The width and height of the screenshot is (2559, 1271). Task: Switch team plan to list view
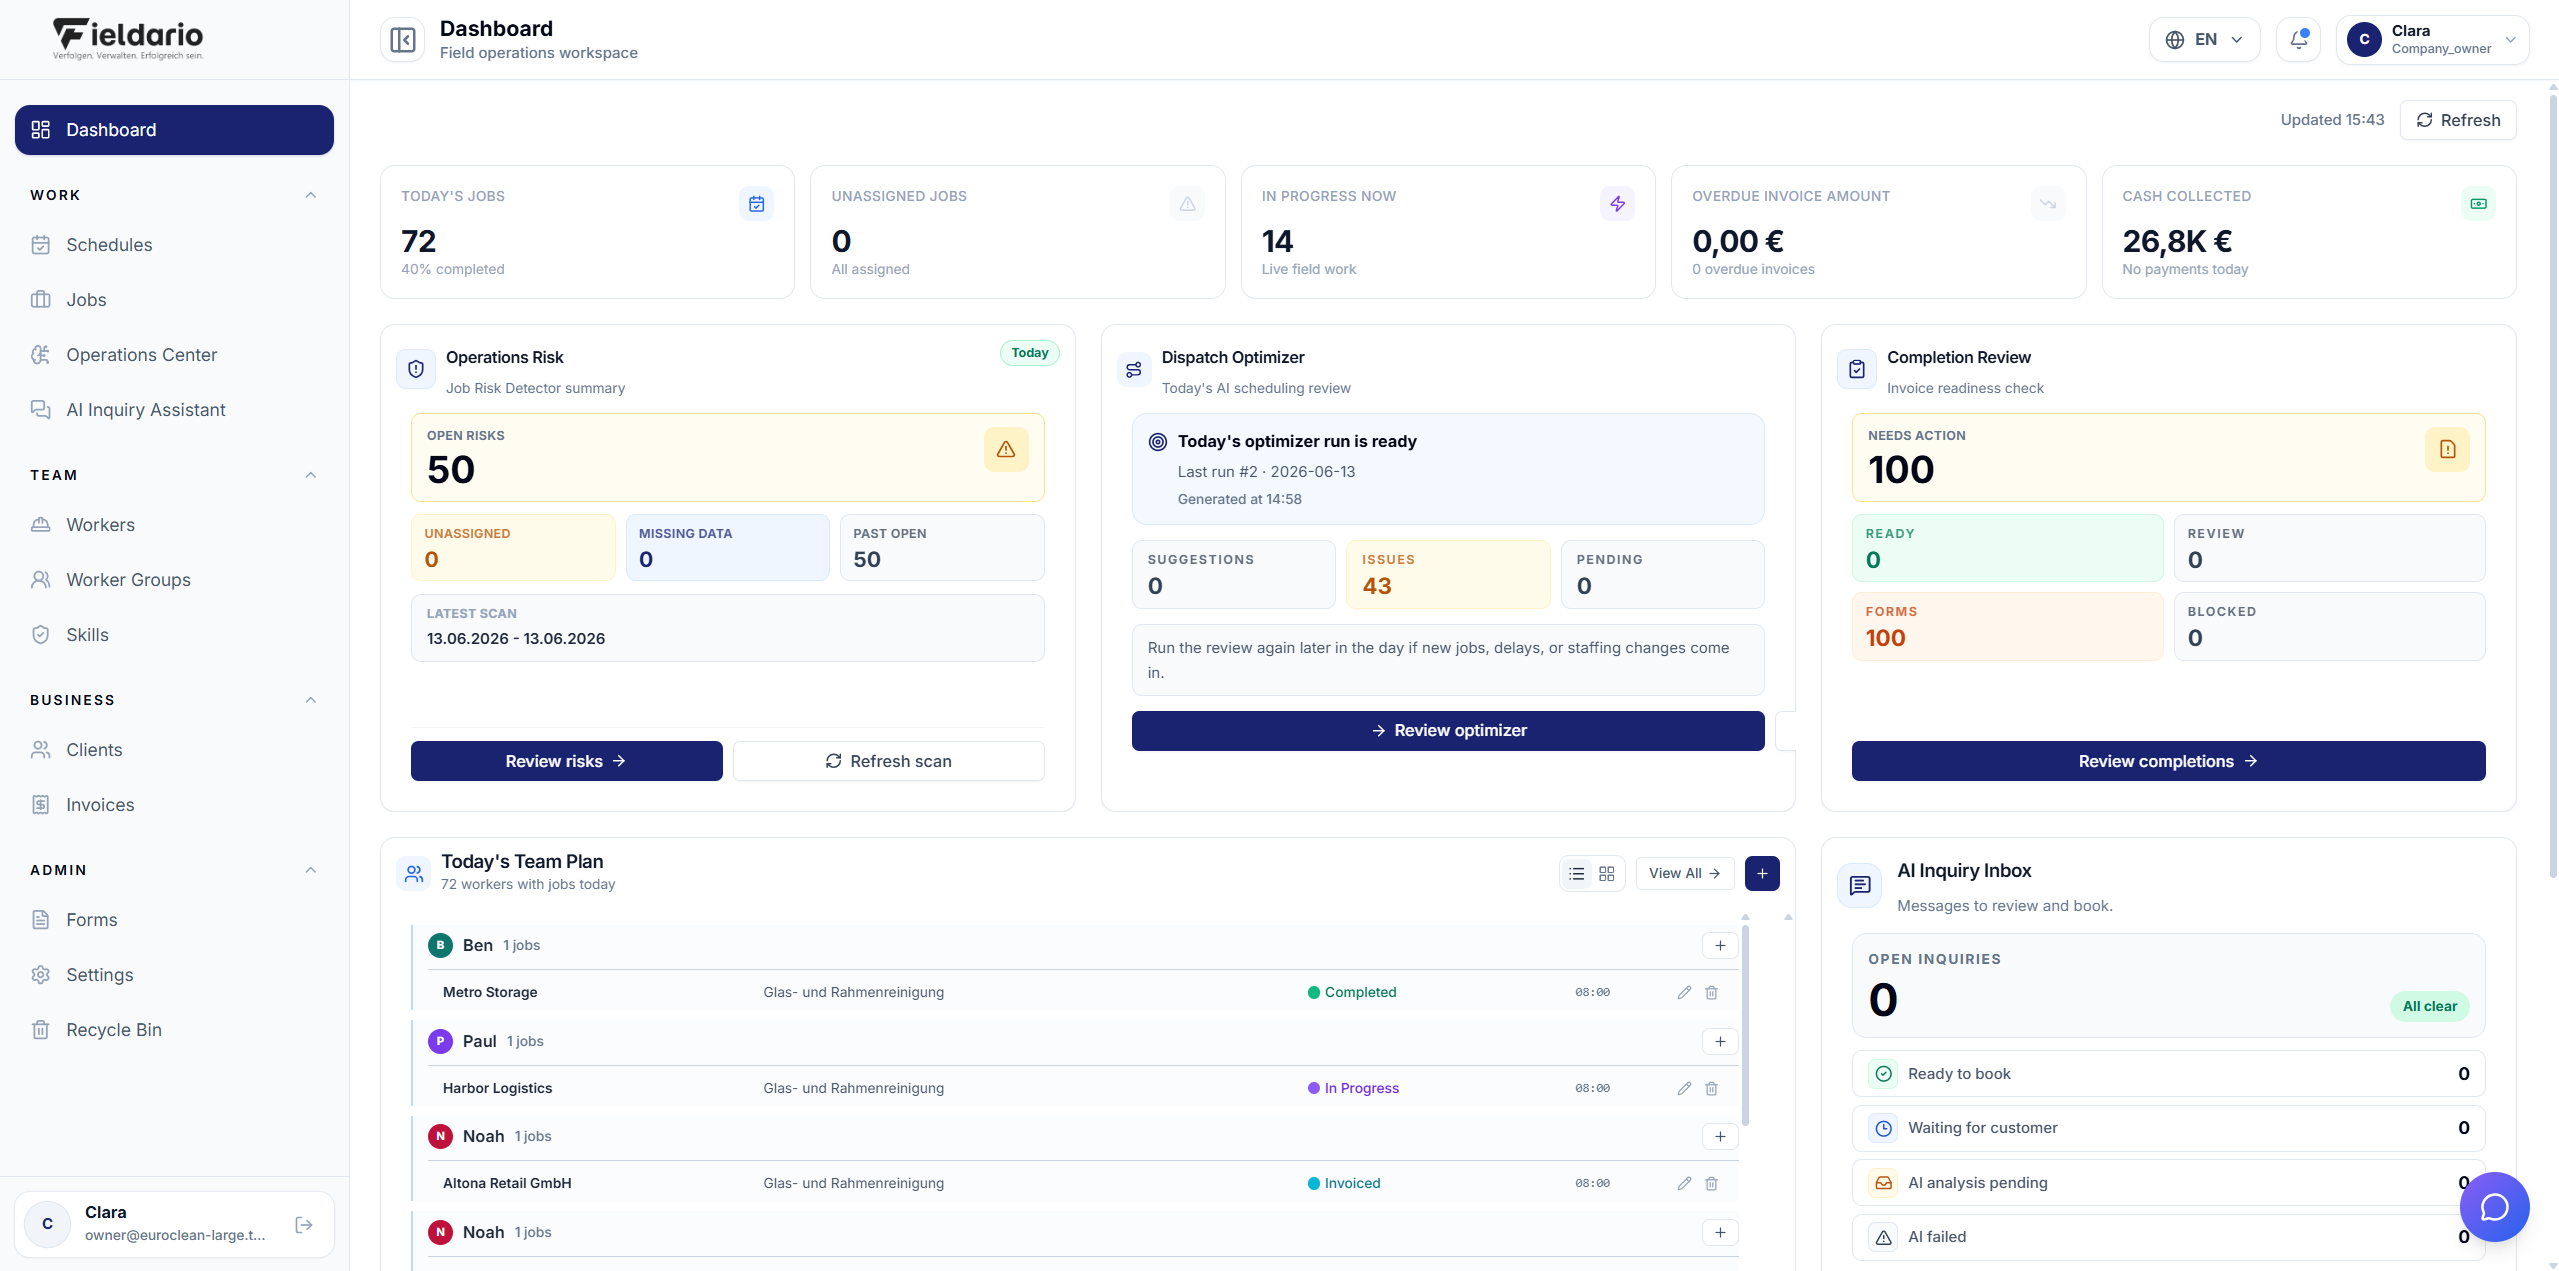(x=1577, y=874)
